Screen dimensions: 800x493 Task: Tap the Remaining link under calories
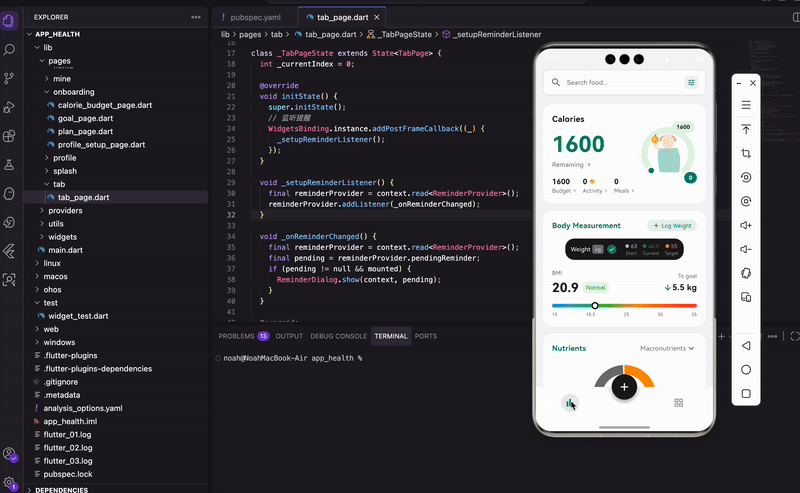pyautogui.click(x=571, y=164)
